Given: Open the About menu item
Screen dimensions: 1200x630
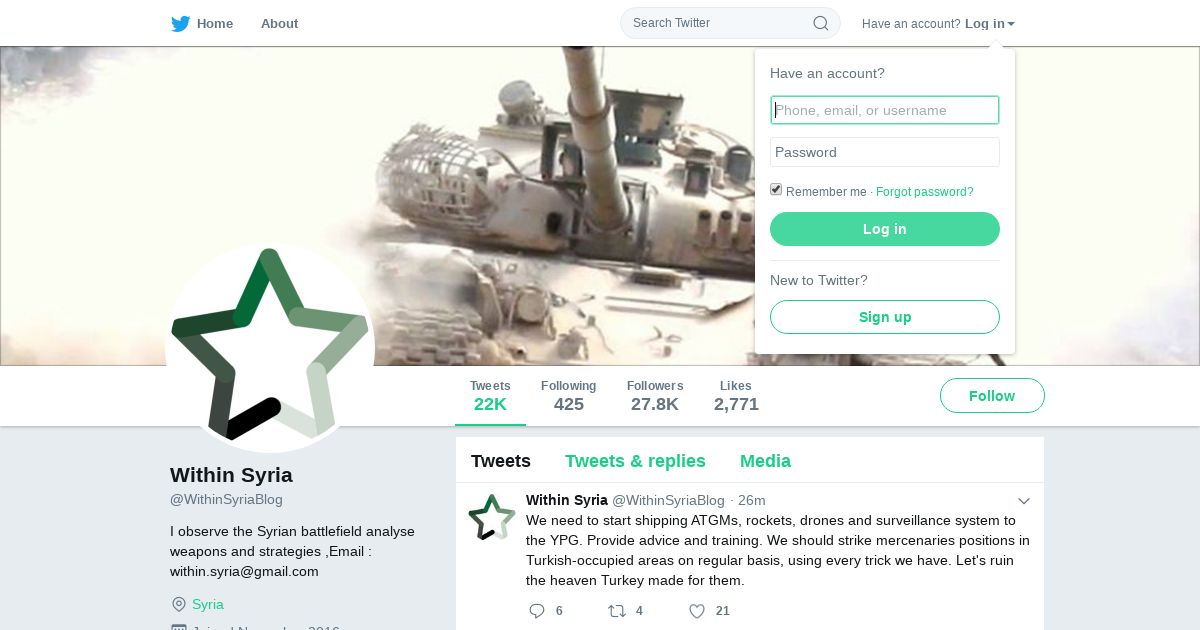Looking at the screenshot, I should pos(279,23).
